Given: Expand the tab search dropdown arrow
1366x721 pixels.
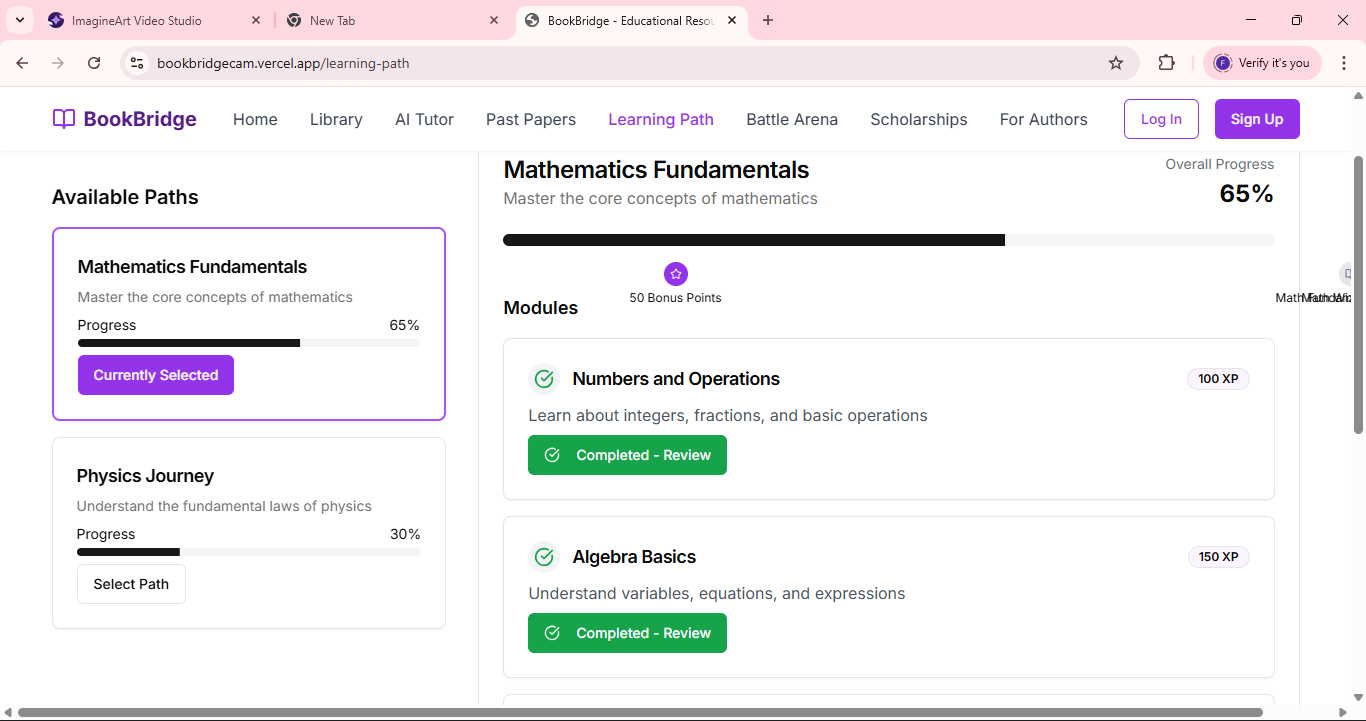Looking at the screenshot, I should tap(19, 20).
